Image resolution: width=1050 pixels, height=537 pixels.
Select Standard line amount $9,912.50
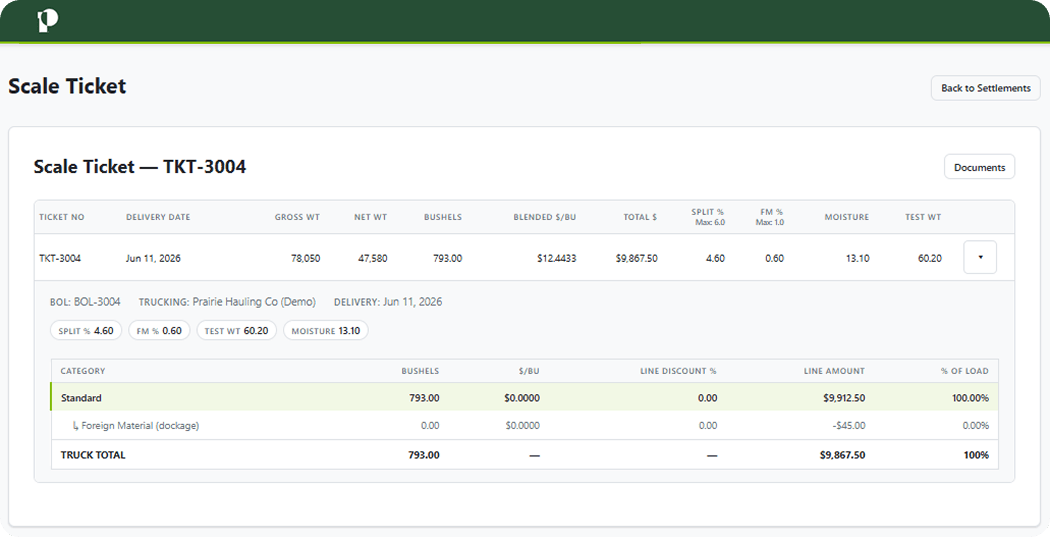(x=844, y=398)
